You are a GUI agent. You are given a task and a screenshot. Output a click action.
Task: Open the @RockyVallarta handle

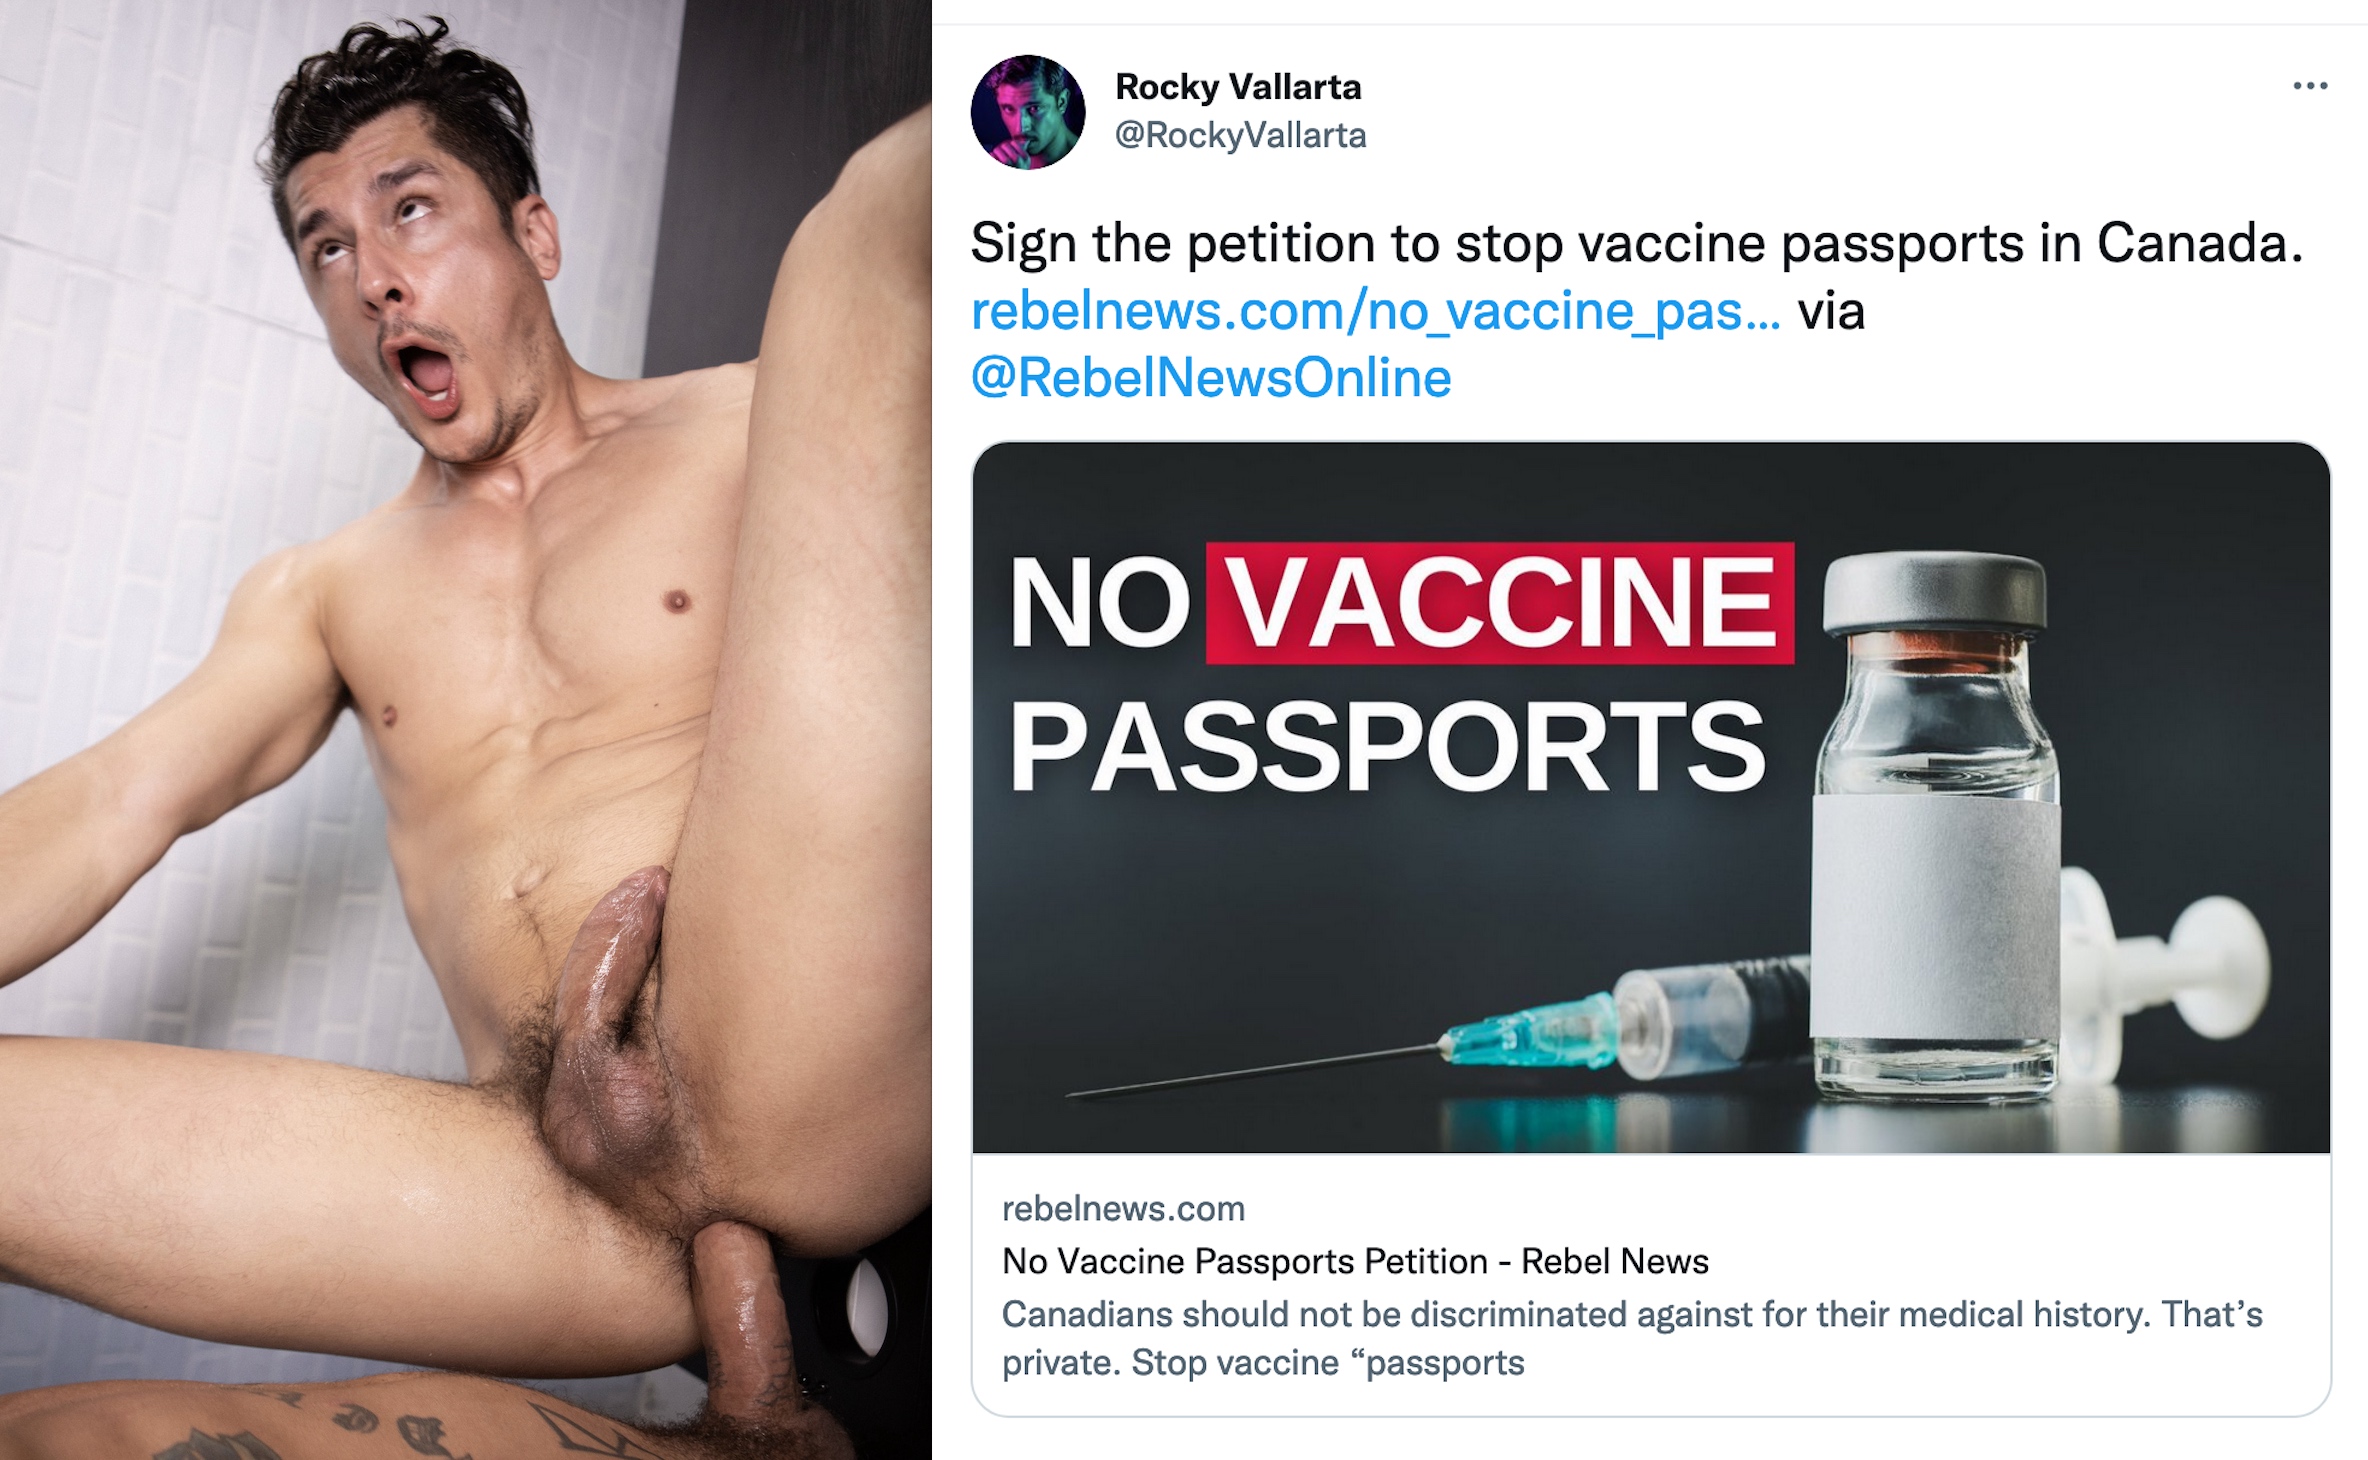pyautogui.click(x=1240, y=135)
